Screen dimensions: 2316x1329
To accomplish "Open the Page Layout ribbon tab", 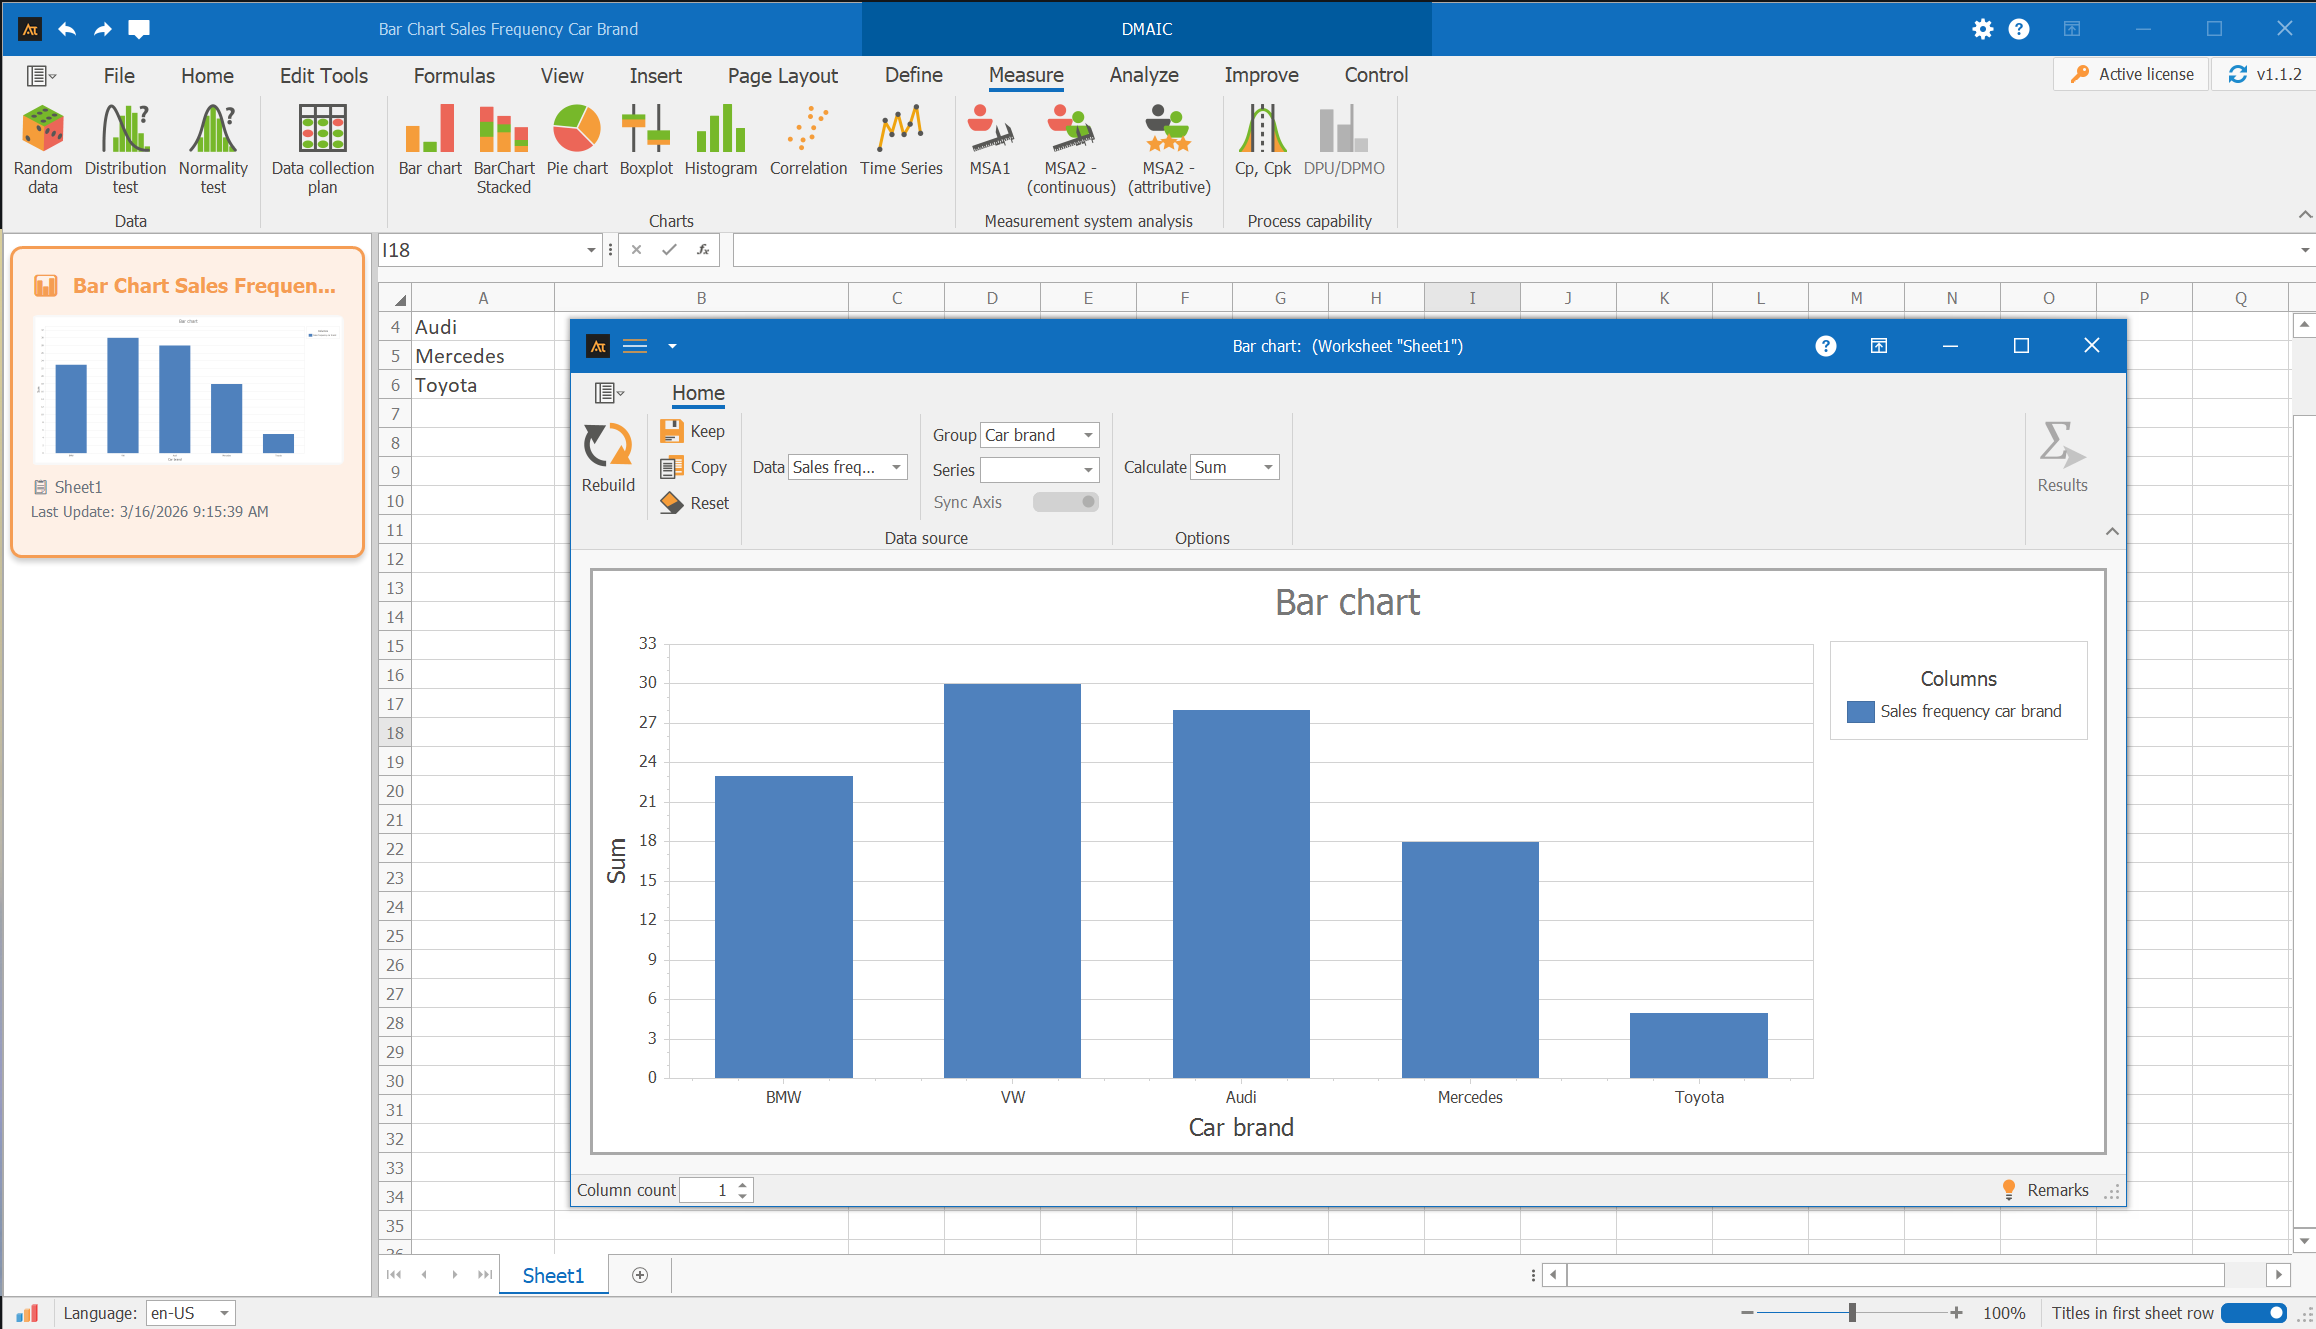I will click(x=782, y=76).
